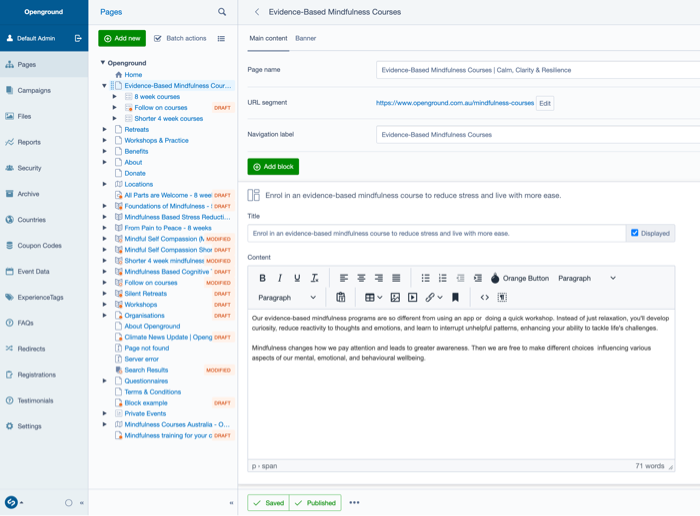700x516 pixels.
Task: Collapse the Openground root tree node
Action: coord(103,62)
